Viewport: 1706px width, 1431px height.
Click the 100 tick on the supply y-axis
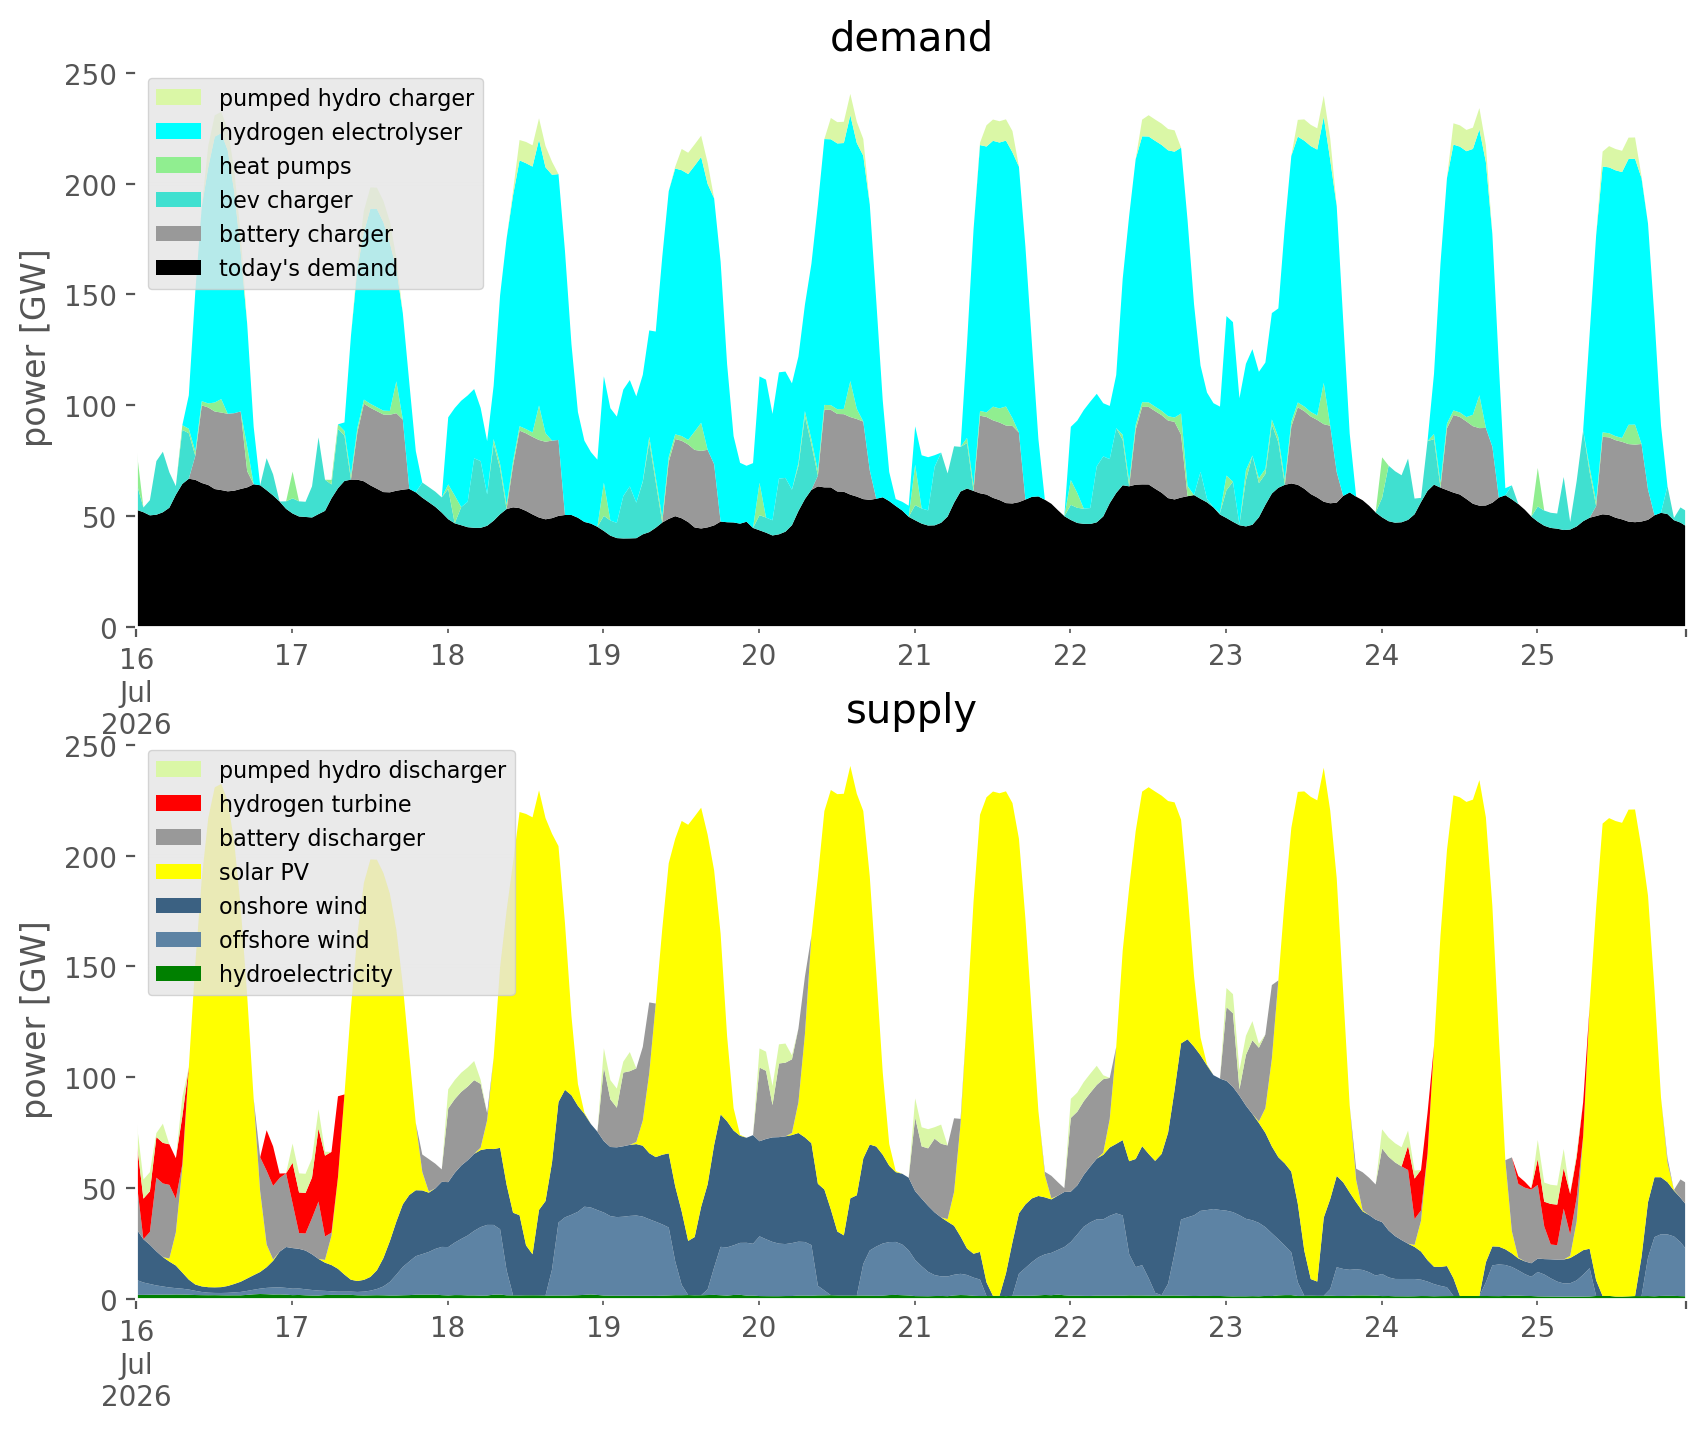(x=93, y=1078)
